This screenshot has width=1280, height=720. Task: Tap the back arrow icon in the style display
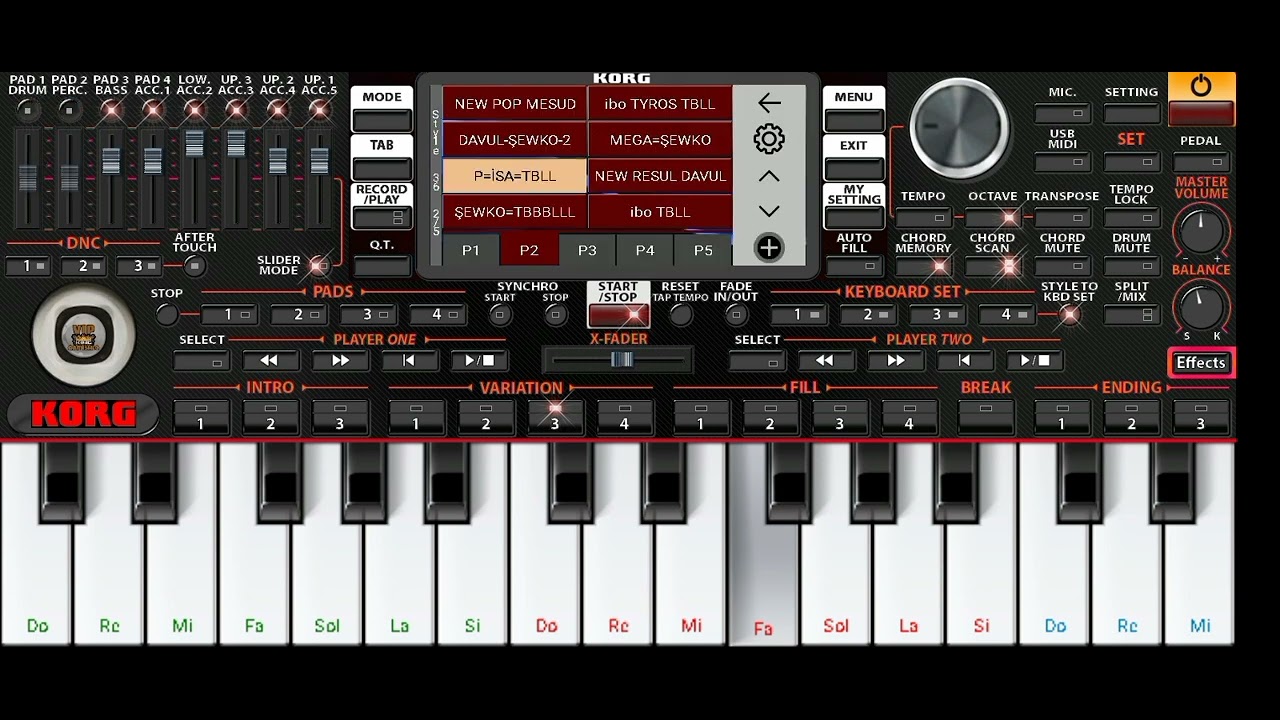pos(769,103)
